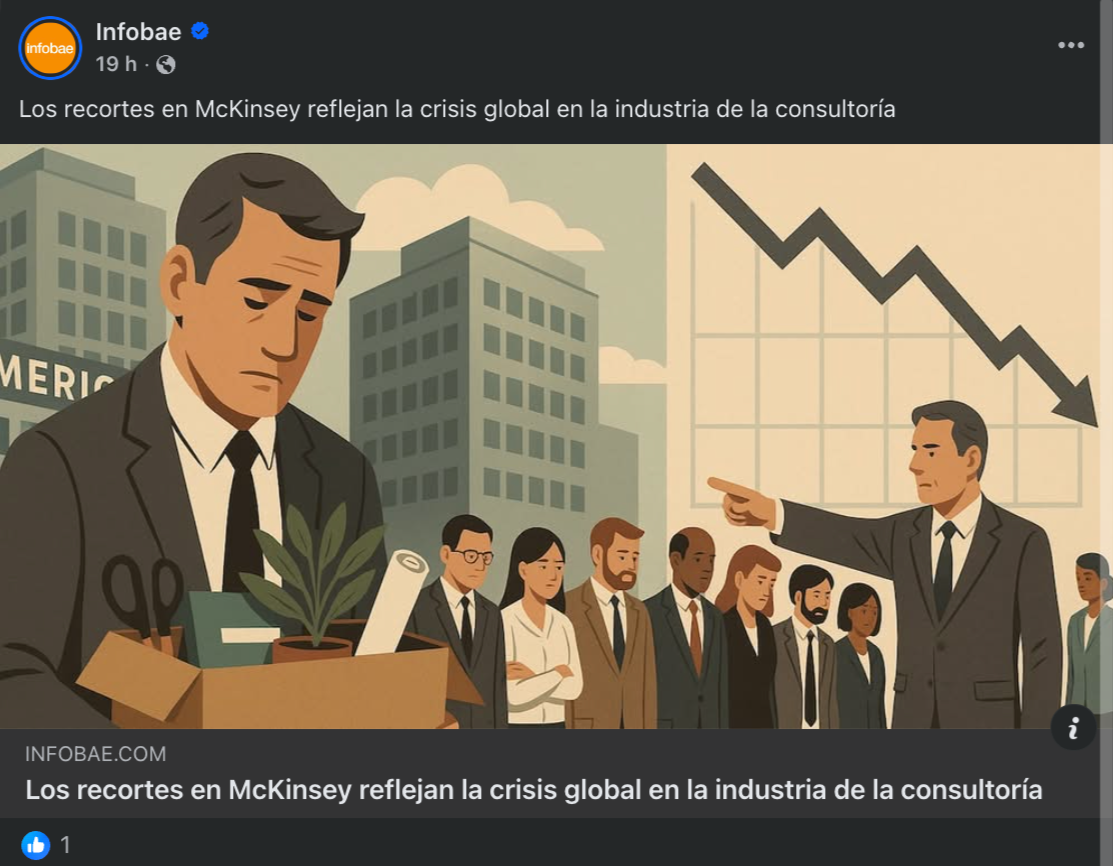The height and width of the screenshot is (866, 1113).
Task: Open the post's 19 h timestamp
Action: click(116, 64)
